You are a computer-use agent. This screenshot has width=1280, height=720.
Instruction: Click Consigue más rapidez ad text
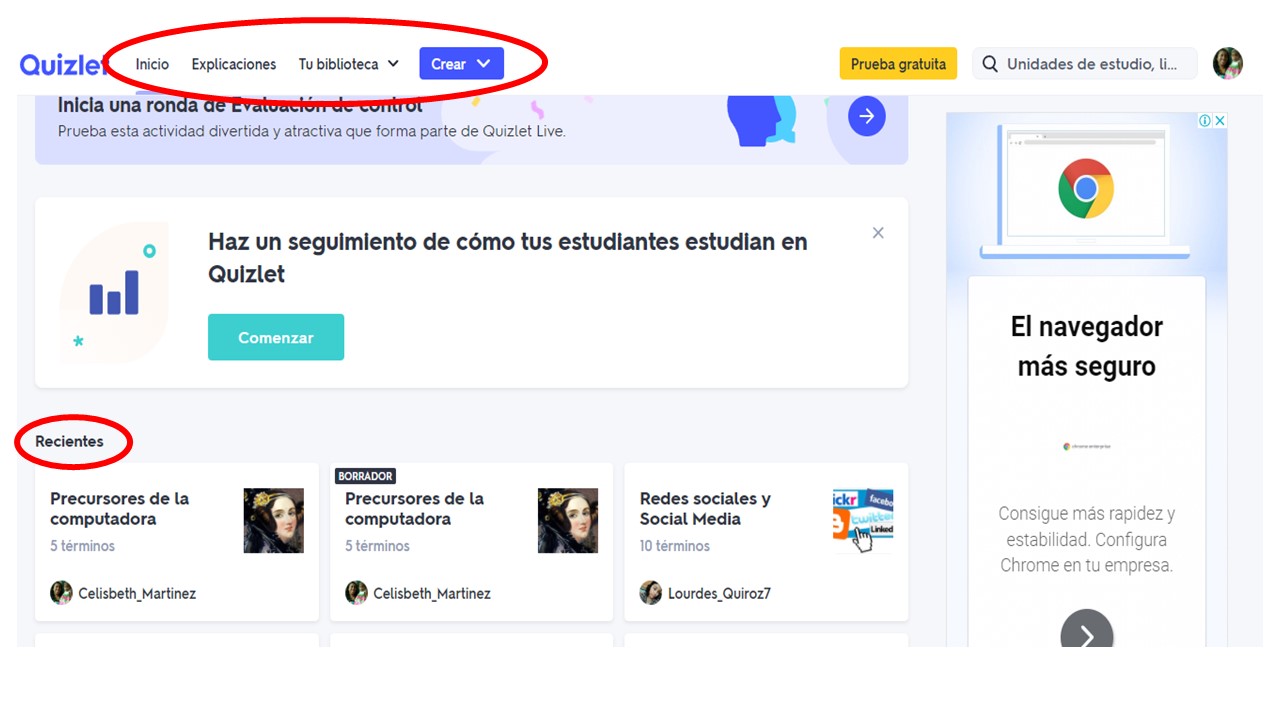click(x=1087, y=539)
